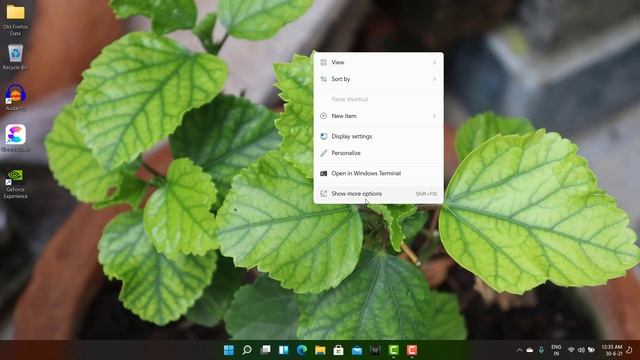The height and width of the screenshot is (360, 640).
Task: Click the Sort by arrows icon
Action: [323, 79]
